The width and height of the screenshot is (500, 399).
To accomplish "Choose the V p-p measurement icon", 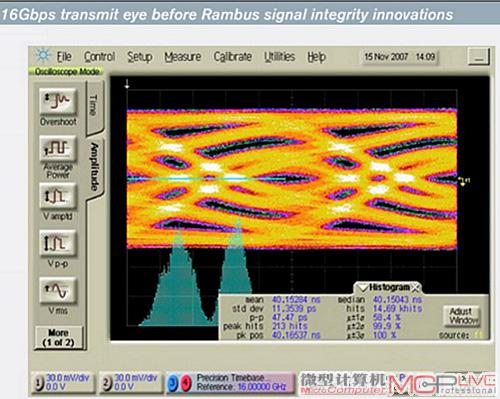I will 58,243.
